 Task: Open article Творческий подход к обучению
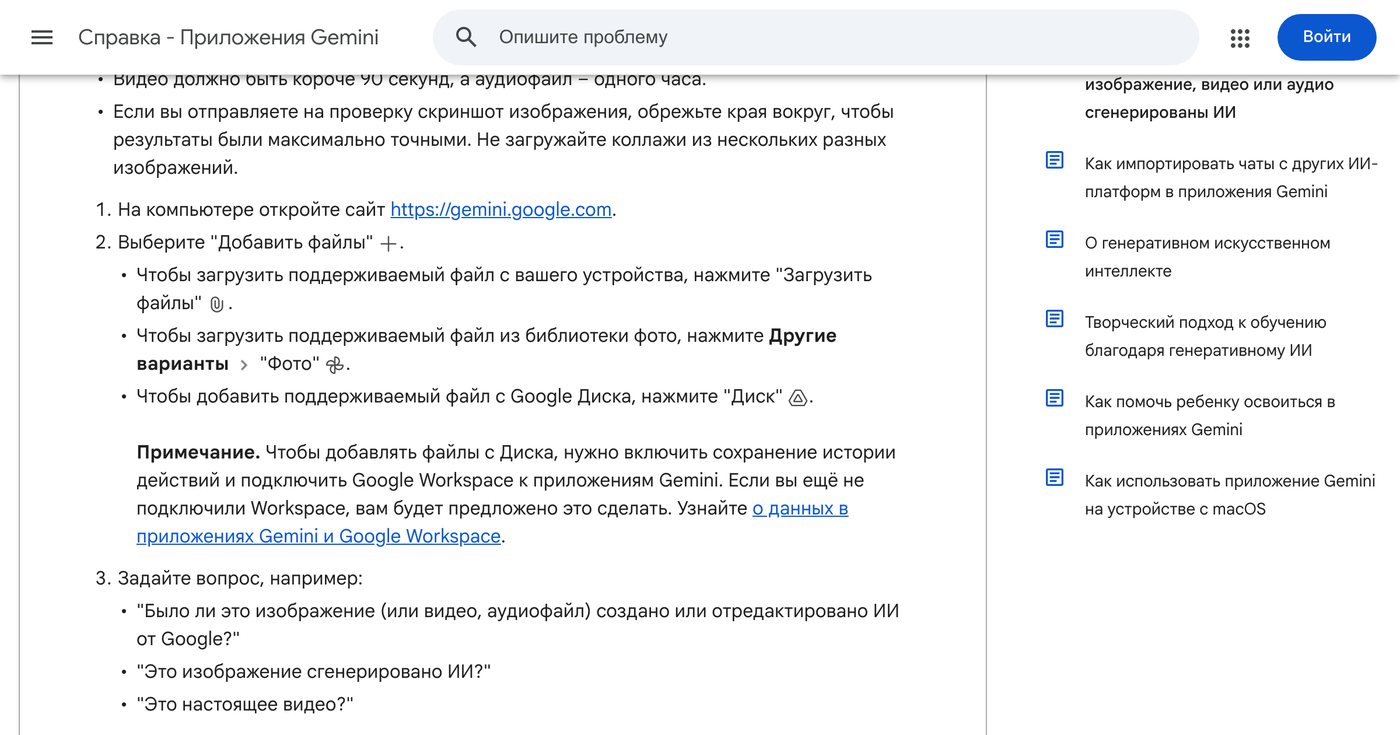click(x=1205, y=336)
